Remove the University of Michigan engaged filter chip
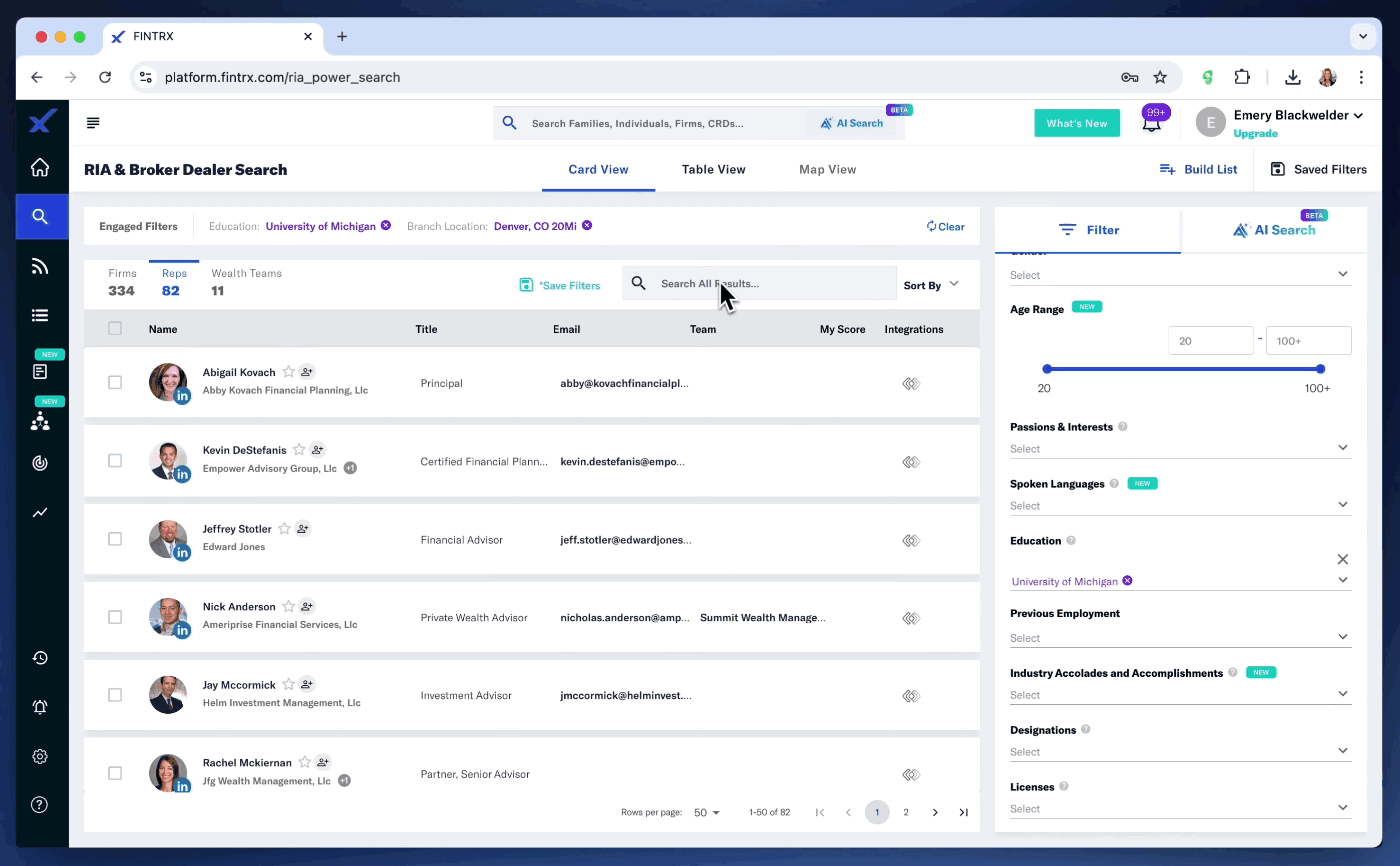This screenshot has width=1400, height=866. pyautogui.click(x=386, y=226)
